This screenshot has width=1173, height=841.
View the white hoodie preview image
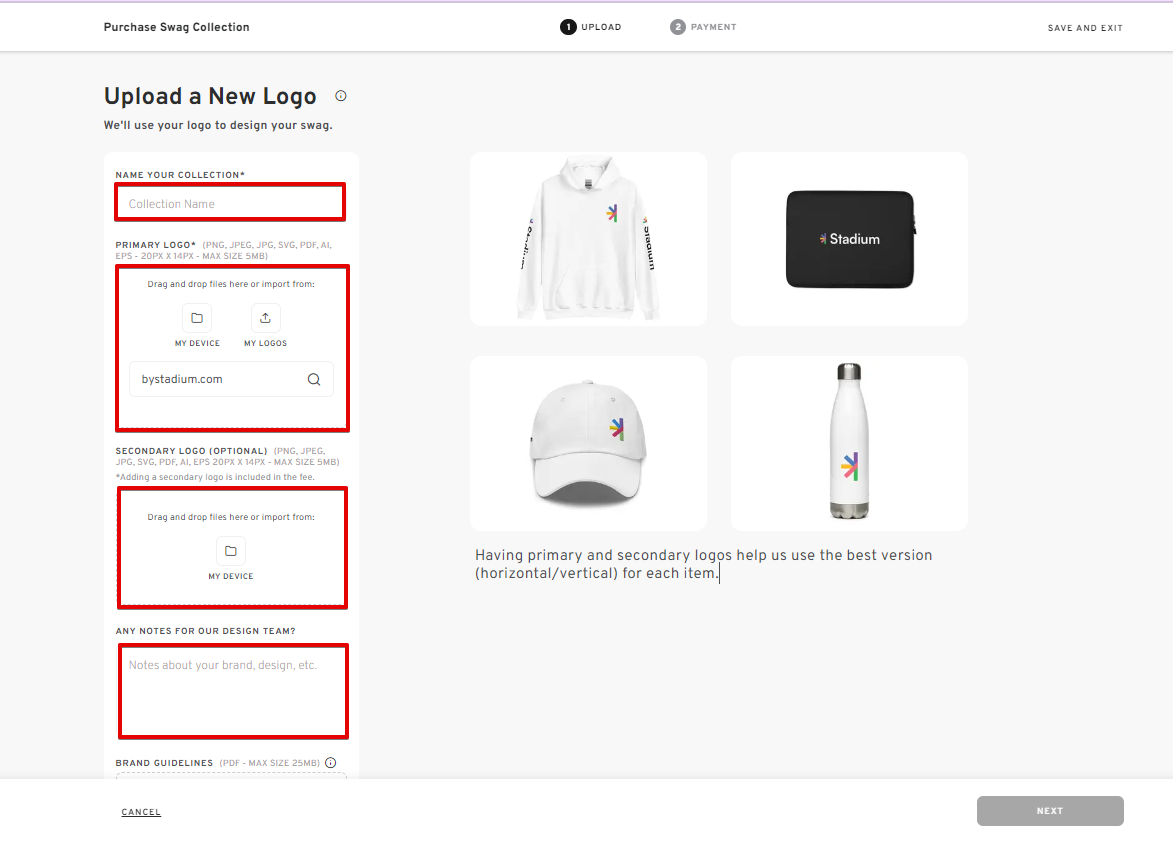(x=588, y=238)
